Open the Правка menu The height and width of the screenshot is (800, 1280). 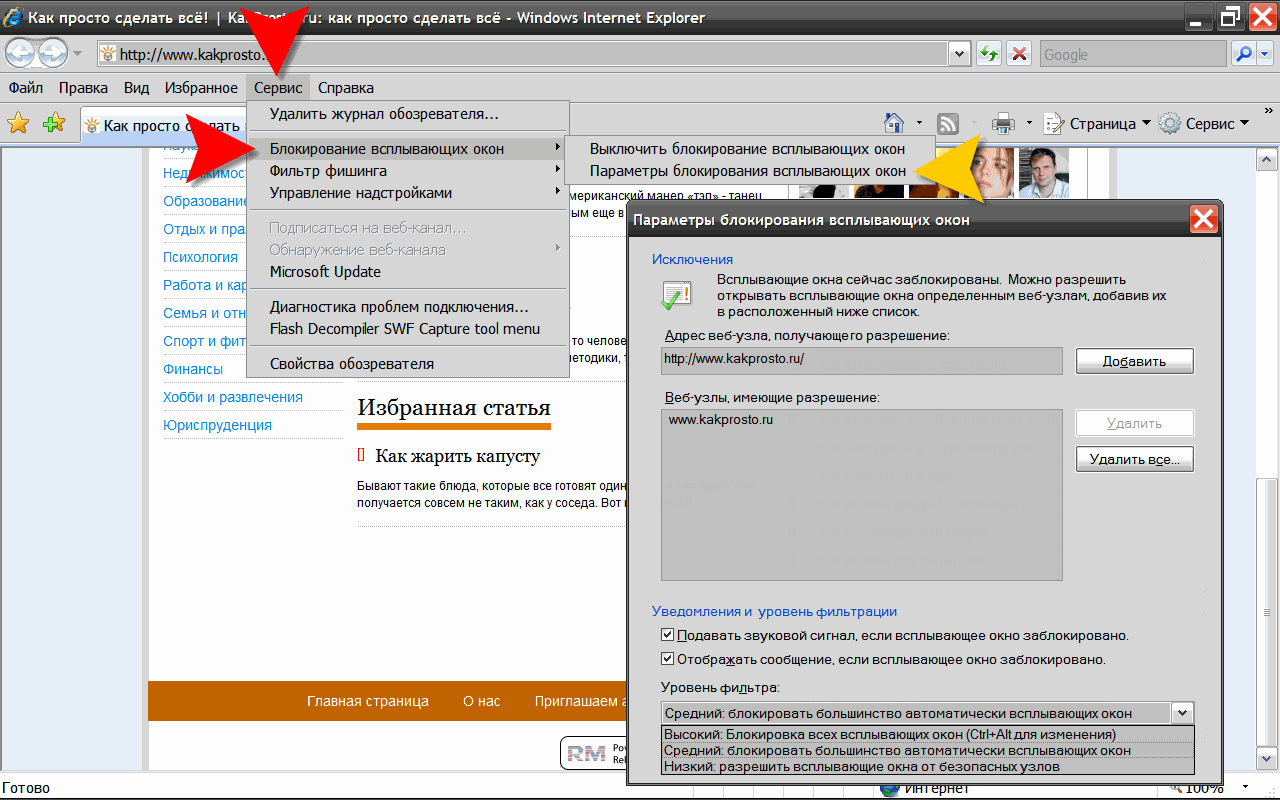pos(83,88)
